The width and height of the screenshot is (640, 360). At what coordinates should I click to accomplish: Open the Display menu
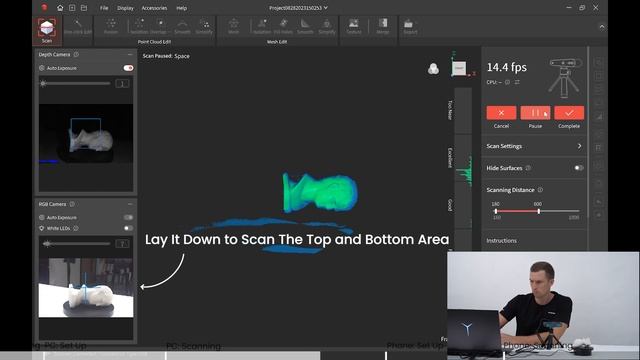click(x=125, y=8)
